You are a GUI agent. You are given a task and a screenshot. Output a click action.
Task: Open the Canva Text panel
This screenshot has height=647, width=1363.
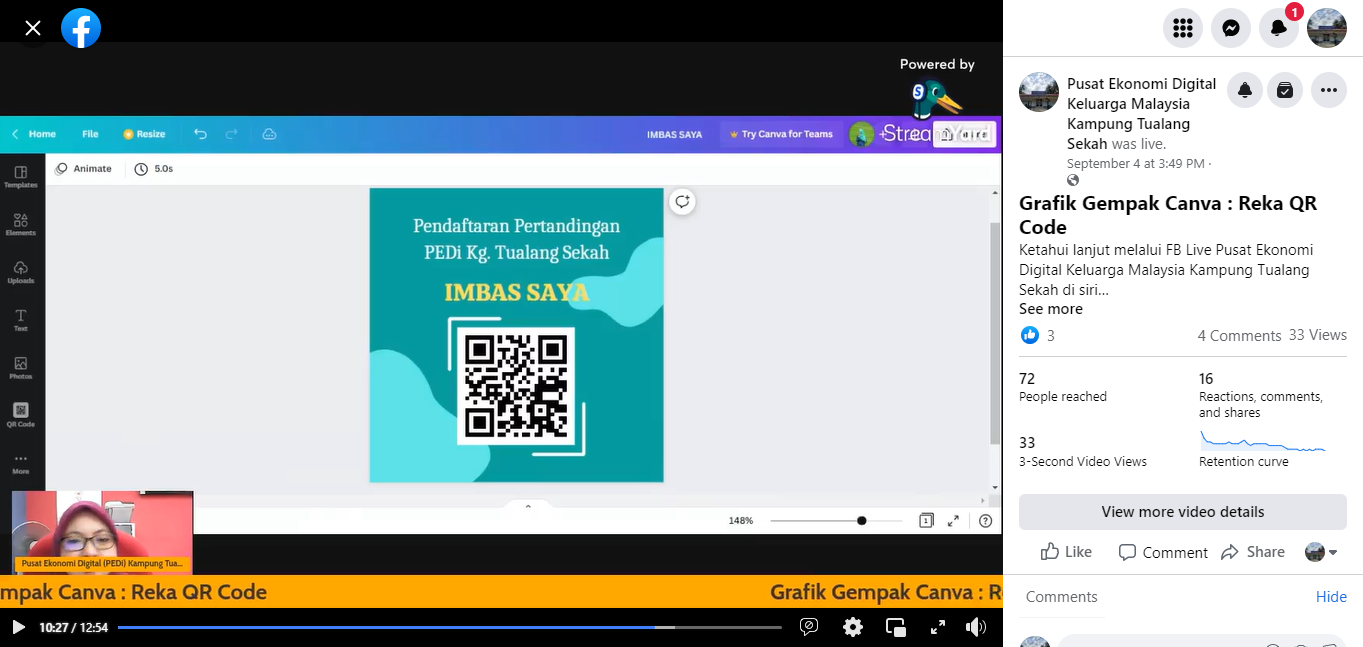click(x=21, y=320)
